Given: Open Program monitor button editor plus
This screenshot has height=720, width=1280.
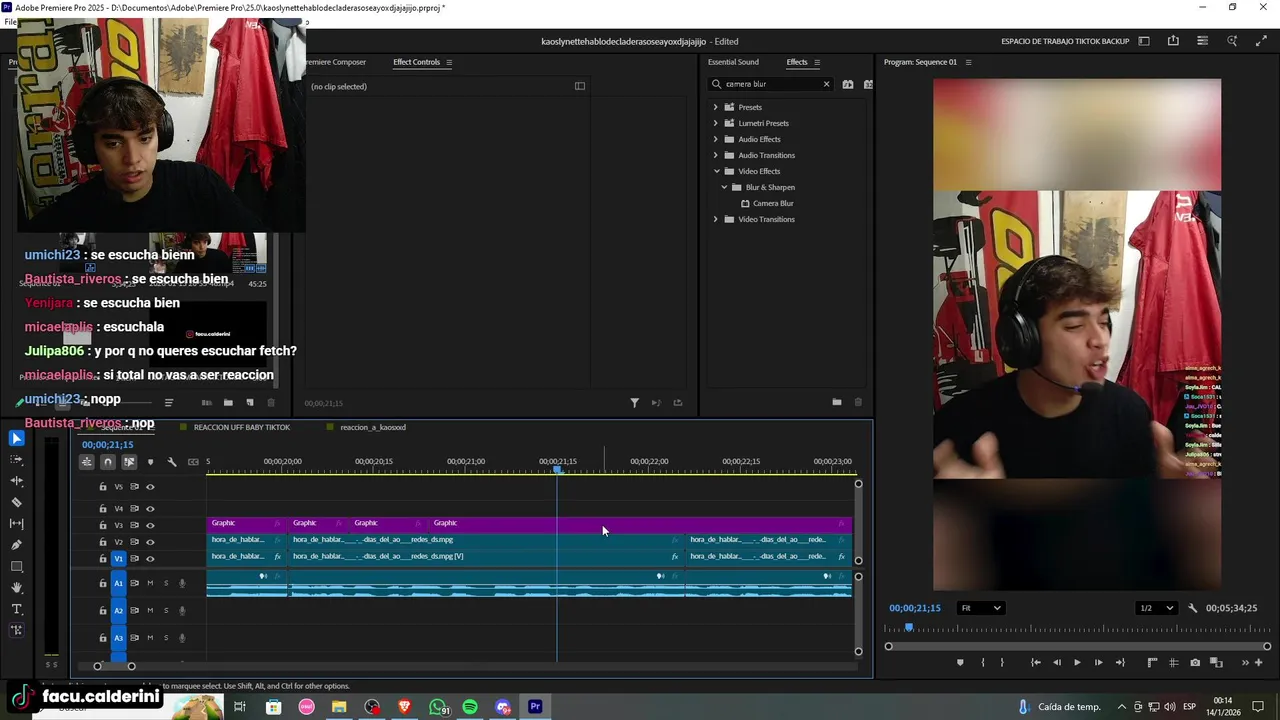Looking at the screenshot, I should click(1258, 662).
